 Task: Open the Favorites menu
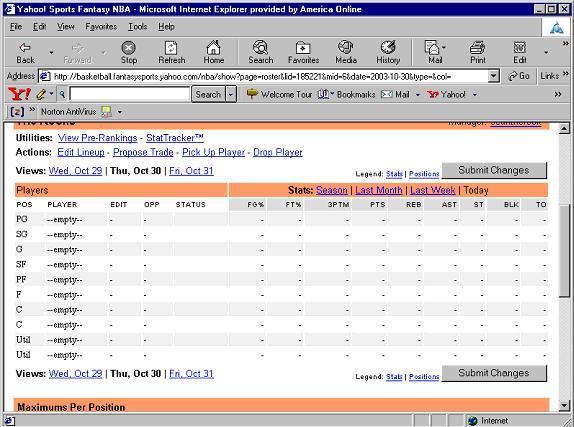pos(101,27)
